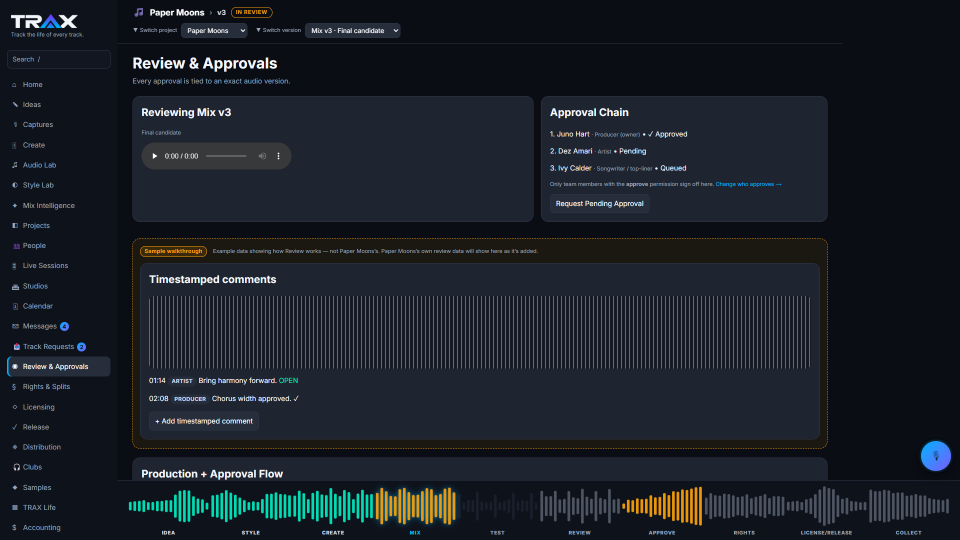This screenshot has height=540, width=960.
Task: Select the STYLE stage in the flow bar
Action: pos(250,533)
